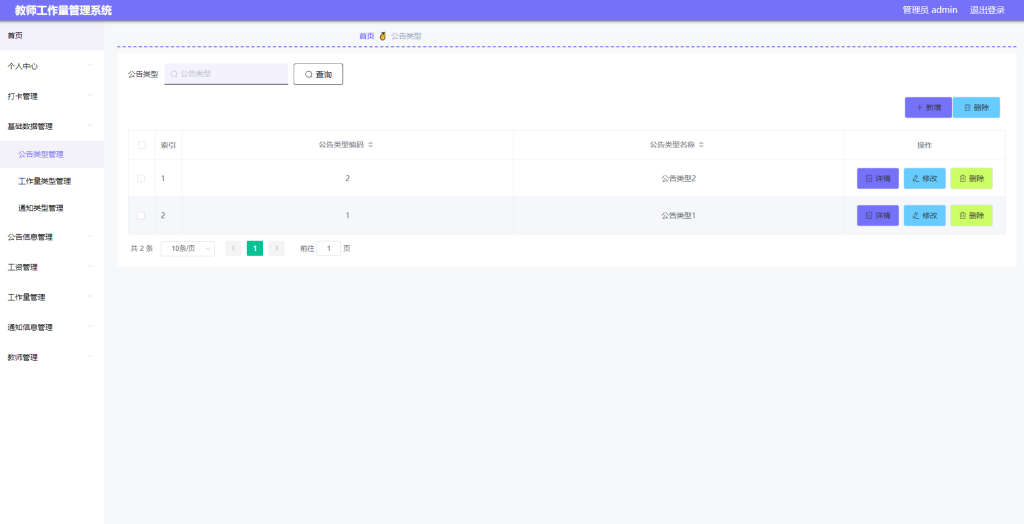Click the 查询 search button
Image resolution: width=1024 pixels, height=524 pixels.
point(318,74)
